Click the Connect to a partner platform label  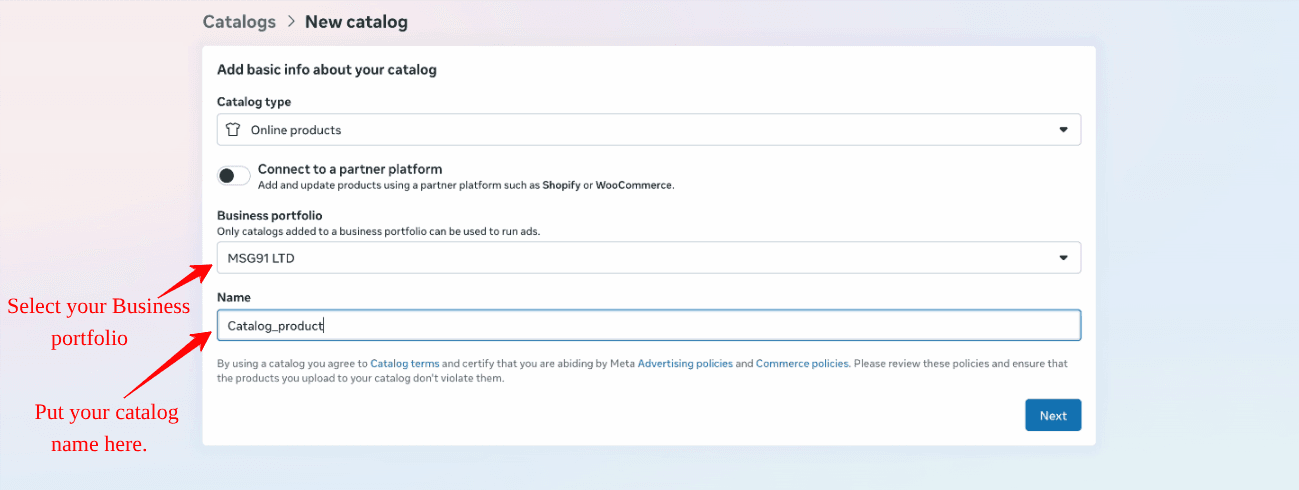click(350, 169)
